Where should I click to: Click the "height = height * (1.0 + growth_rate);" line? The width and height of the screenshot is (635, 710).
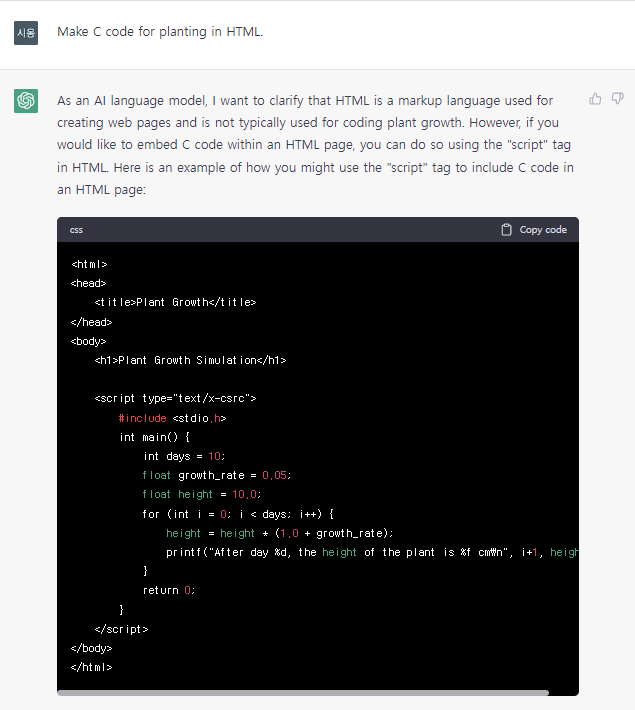279,533
